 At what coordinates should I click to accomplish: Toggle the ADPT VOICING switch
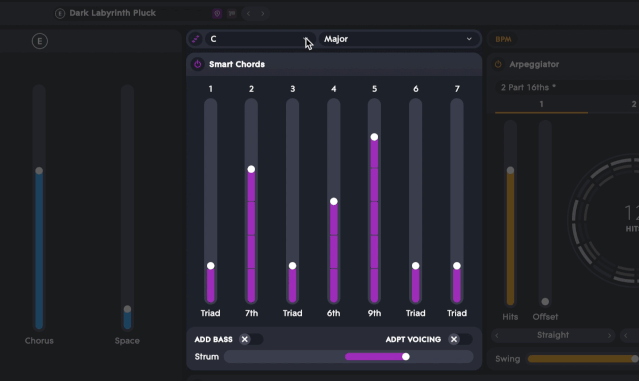pos(460,339)
